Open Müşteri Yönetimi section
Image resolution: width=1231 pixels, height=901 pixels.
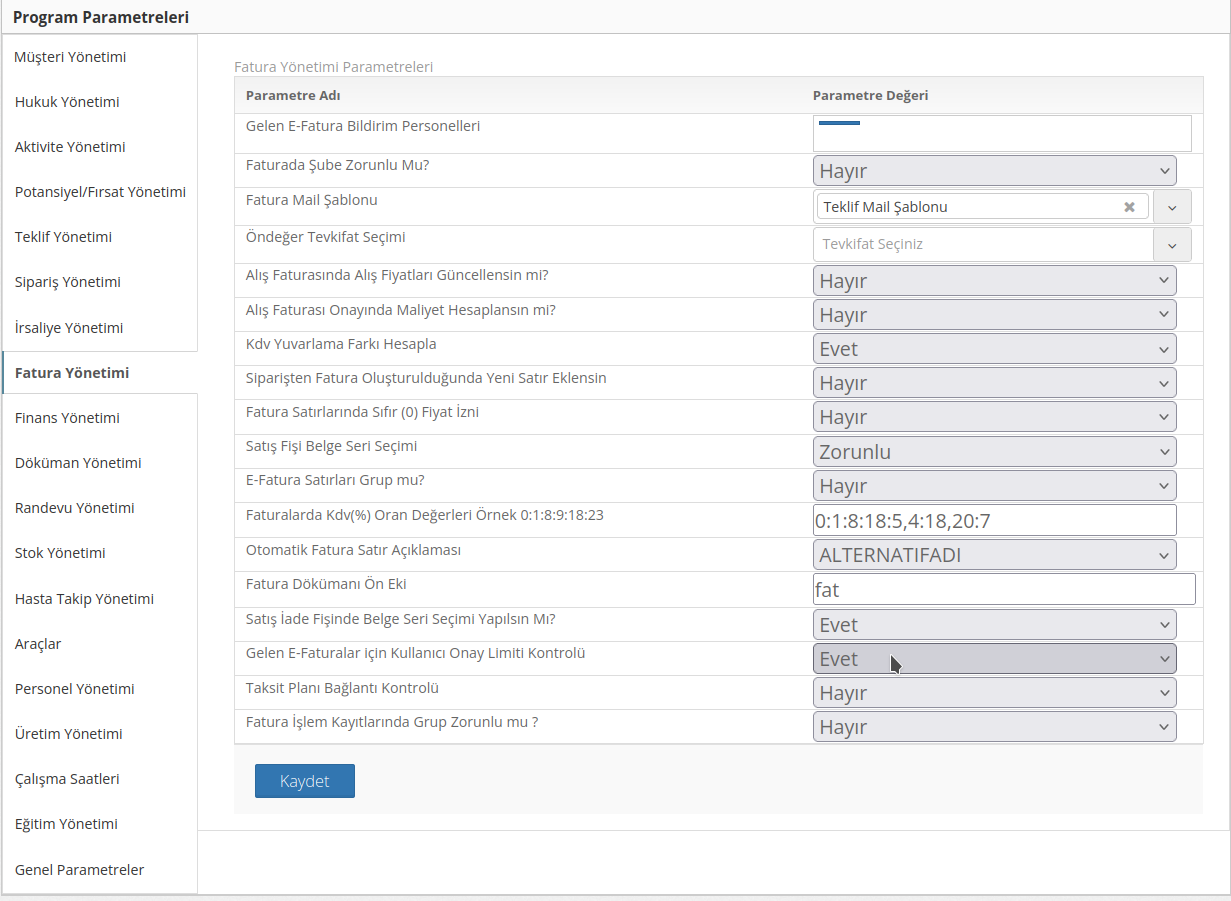pyautogui.click(x=70, y=57)
